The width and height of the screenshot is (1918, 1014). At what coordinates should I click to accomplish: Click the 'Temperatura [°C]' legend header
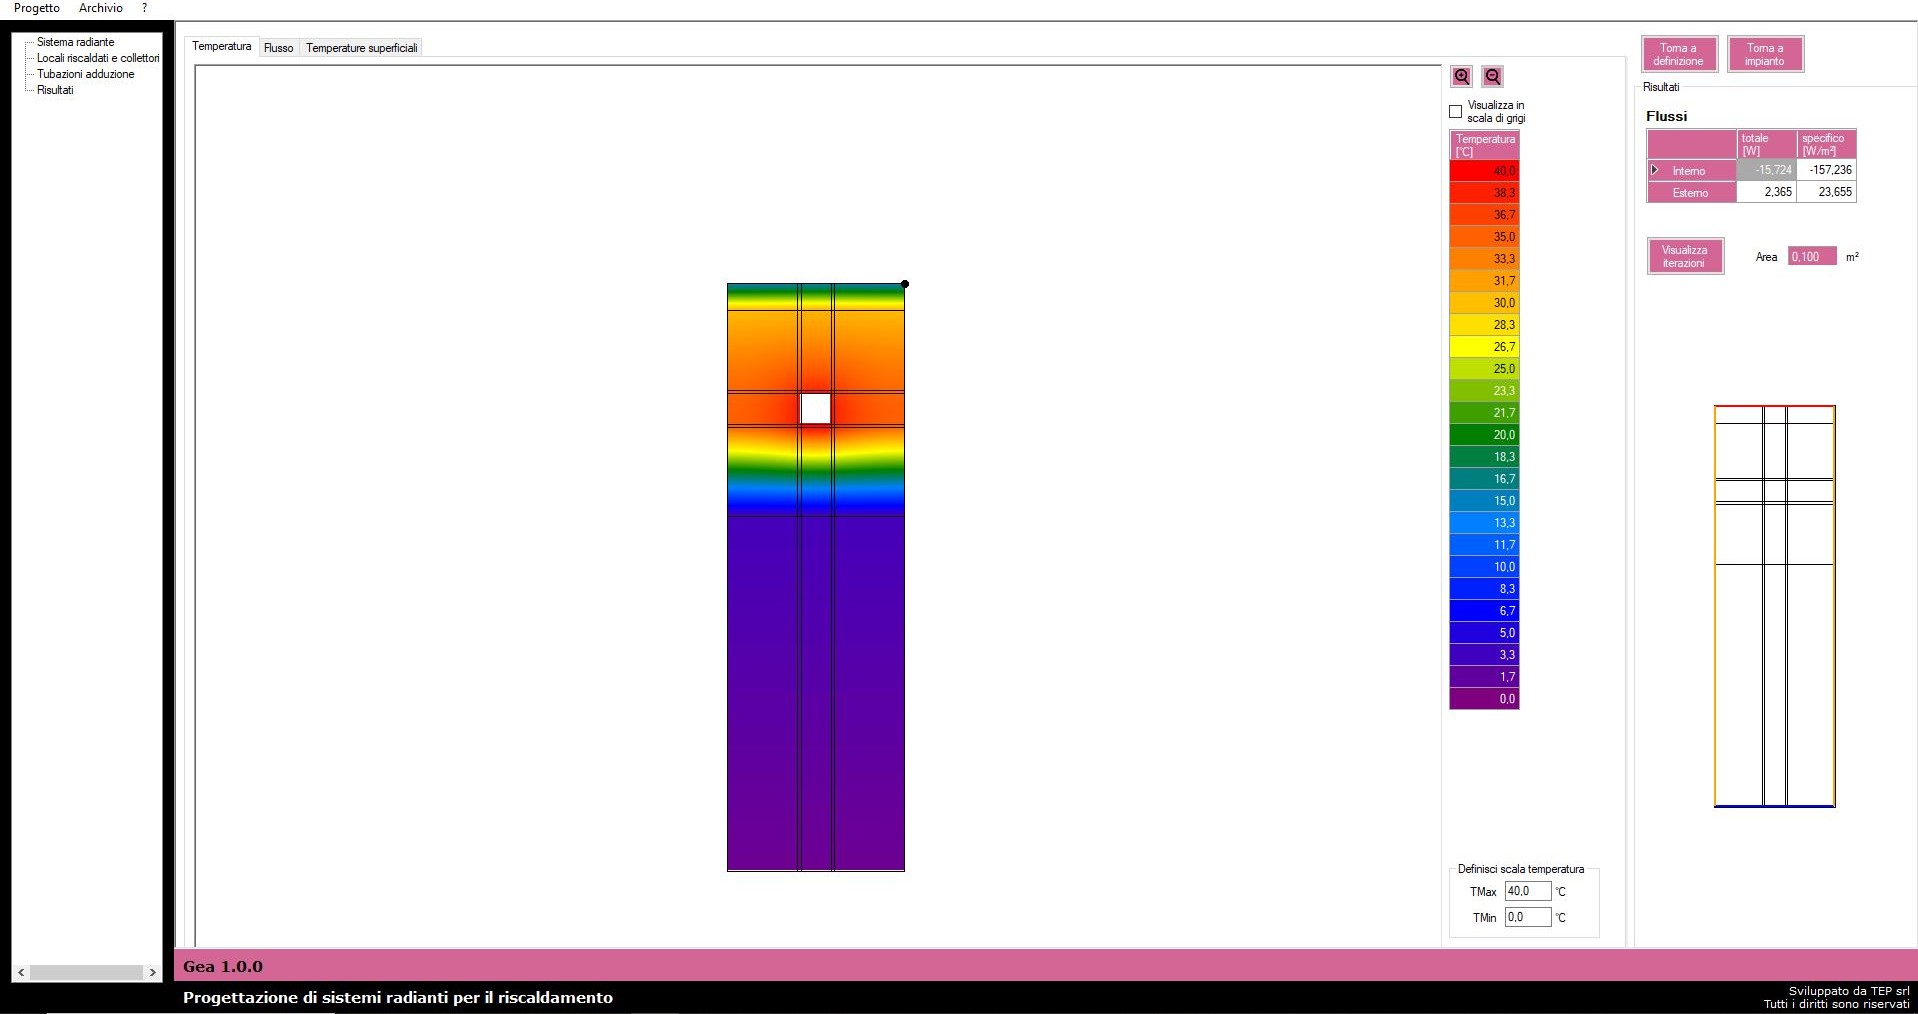[1484, 145]
